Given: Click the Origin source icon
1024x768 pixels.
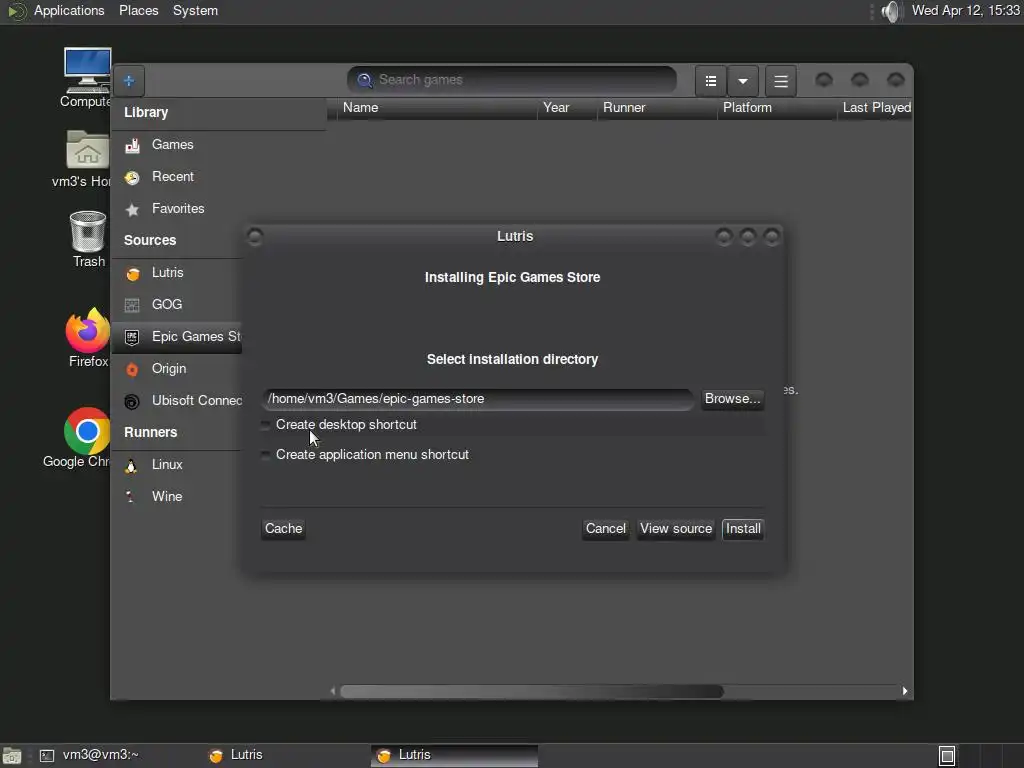Looking at the screenshot, I should click(133, 369).
